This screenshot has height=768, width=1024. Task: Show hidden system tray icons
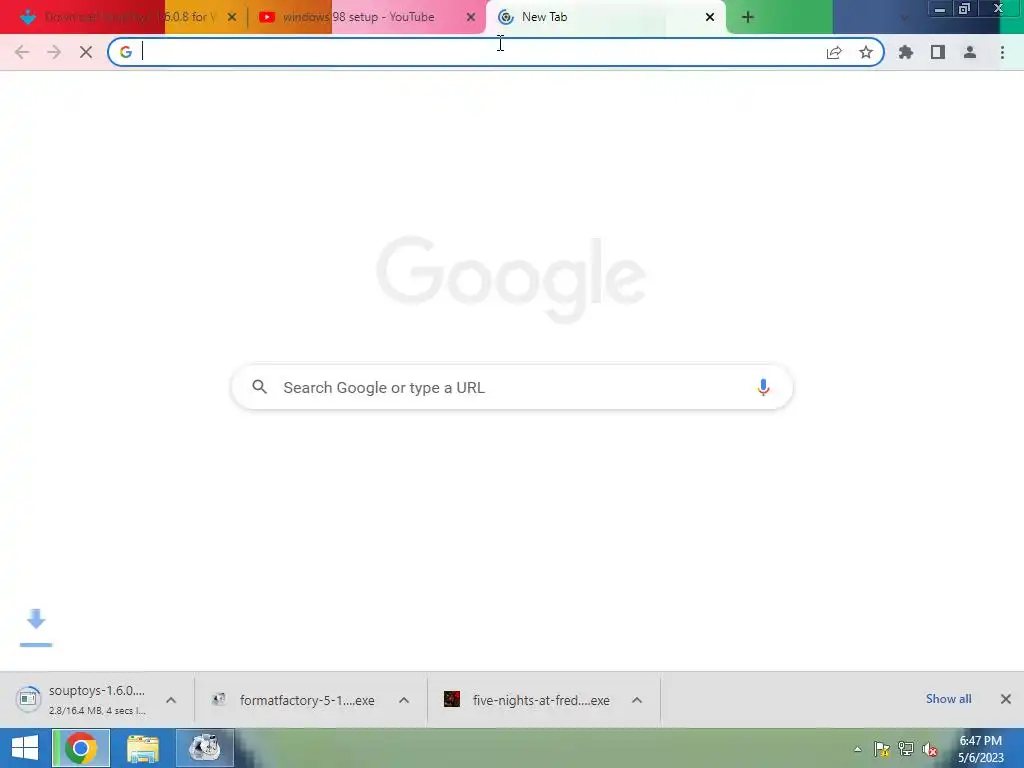tap(857, 749)
